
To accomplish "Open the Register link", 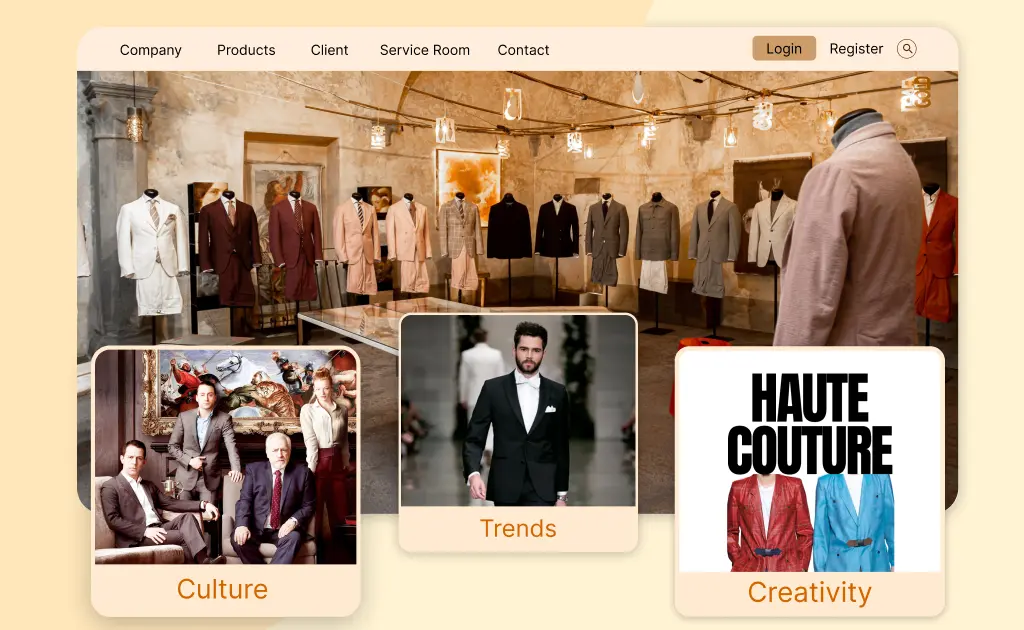I will [856, 49].
